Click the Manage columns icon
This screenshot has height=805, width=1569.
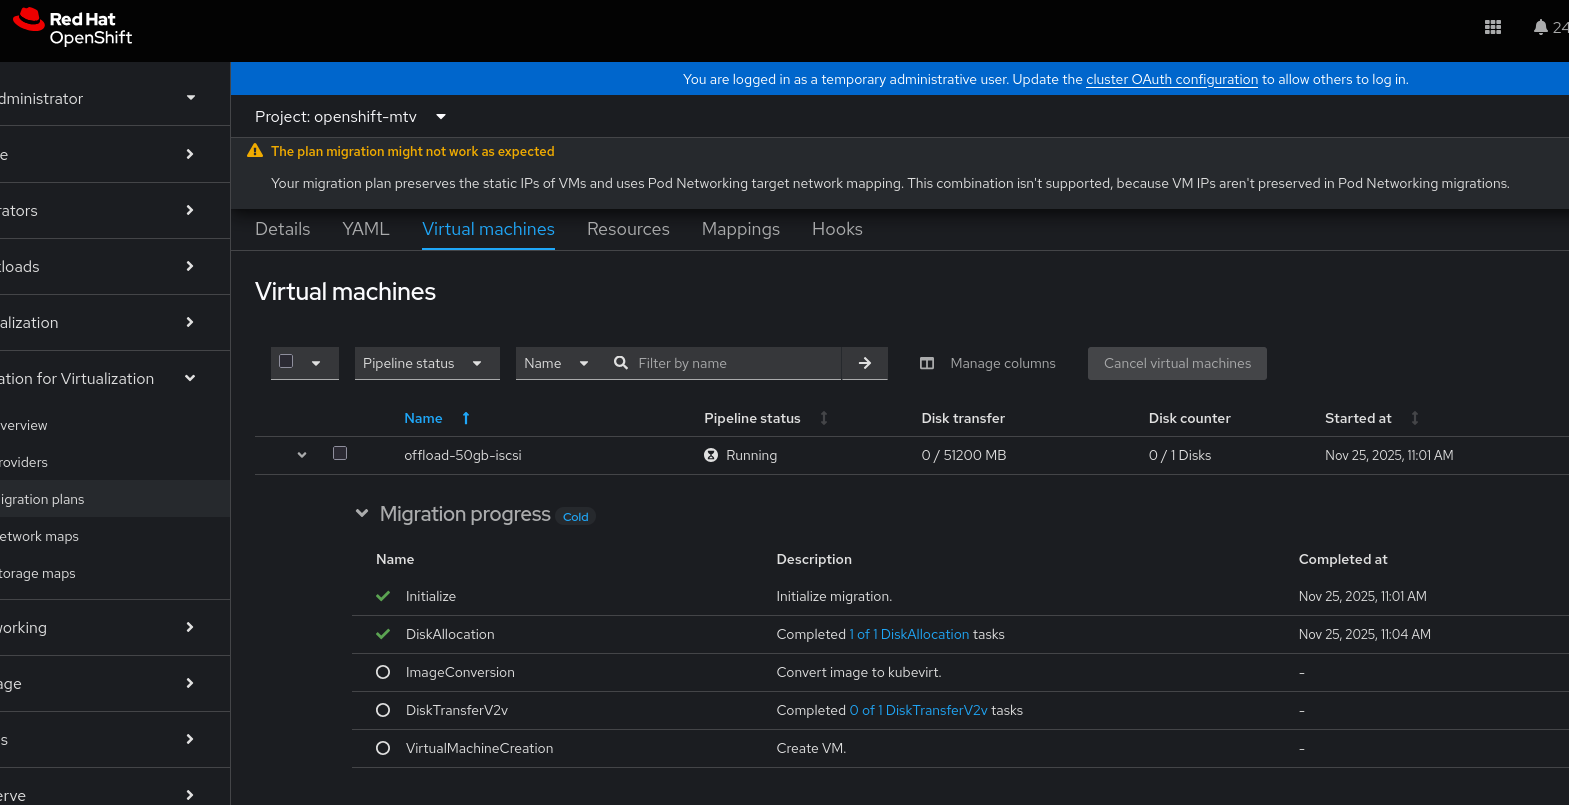pos(927,363)
